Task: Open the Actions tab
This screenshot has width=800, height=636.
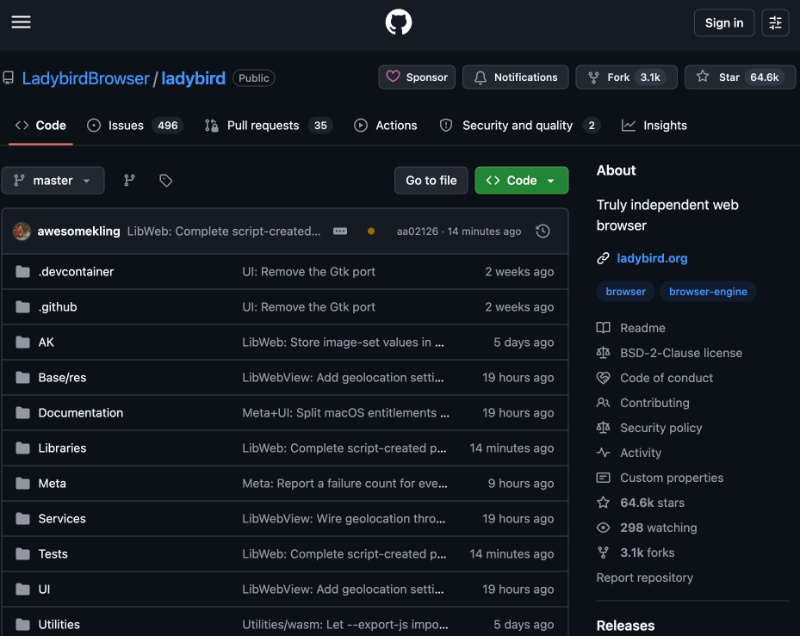Action: pos(386,125)
